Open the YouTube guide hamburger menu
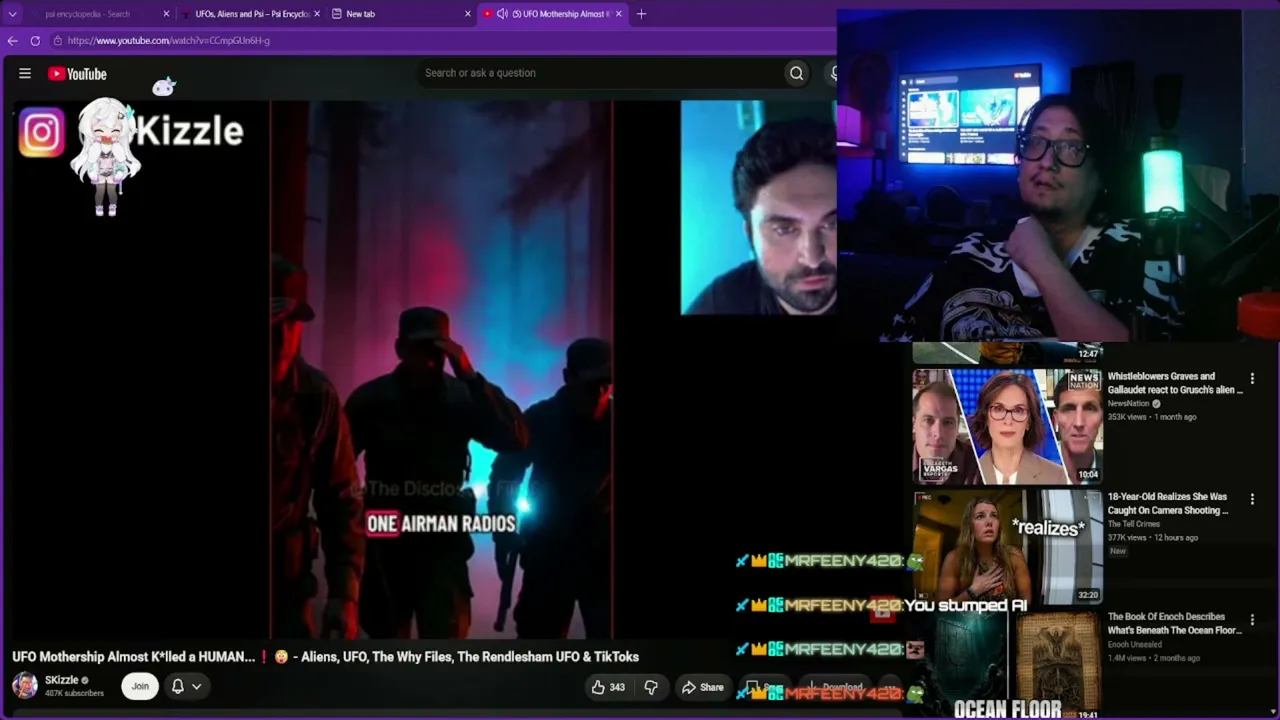 pyautogui.click(x=25, y=73)
